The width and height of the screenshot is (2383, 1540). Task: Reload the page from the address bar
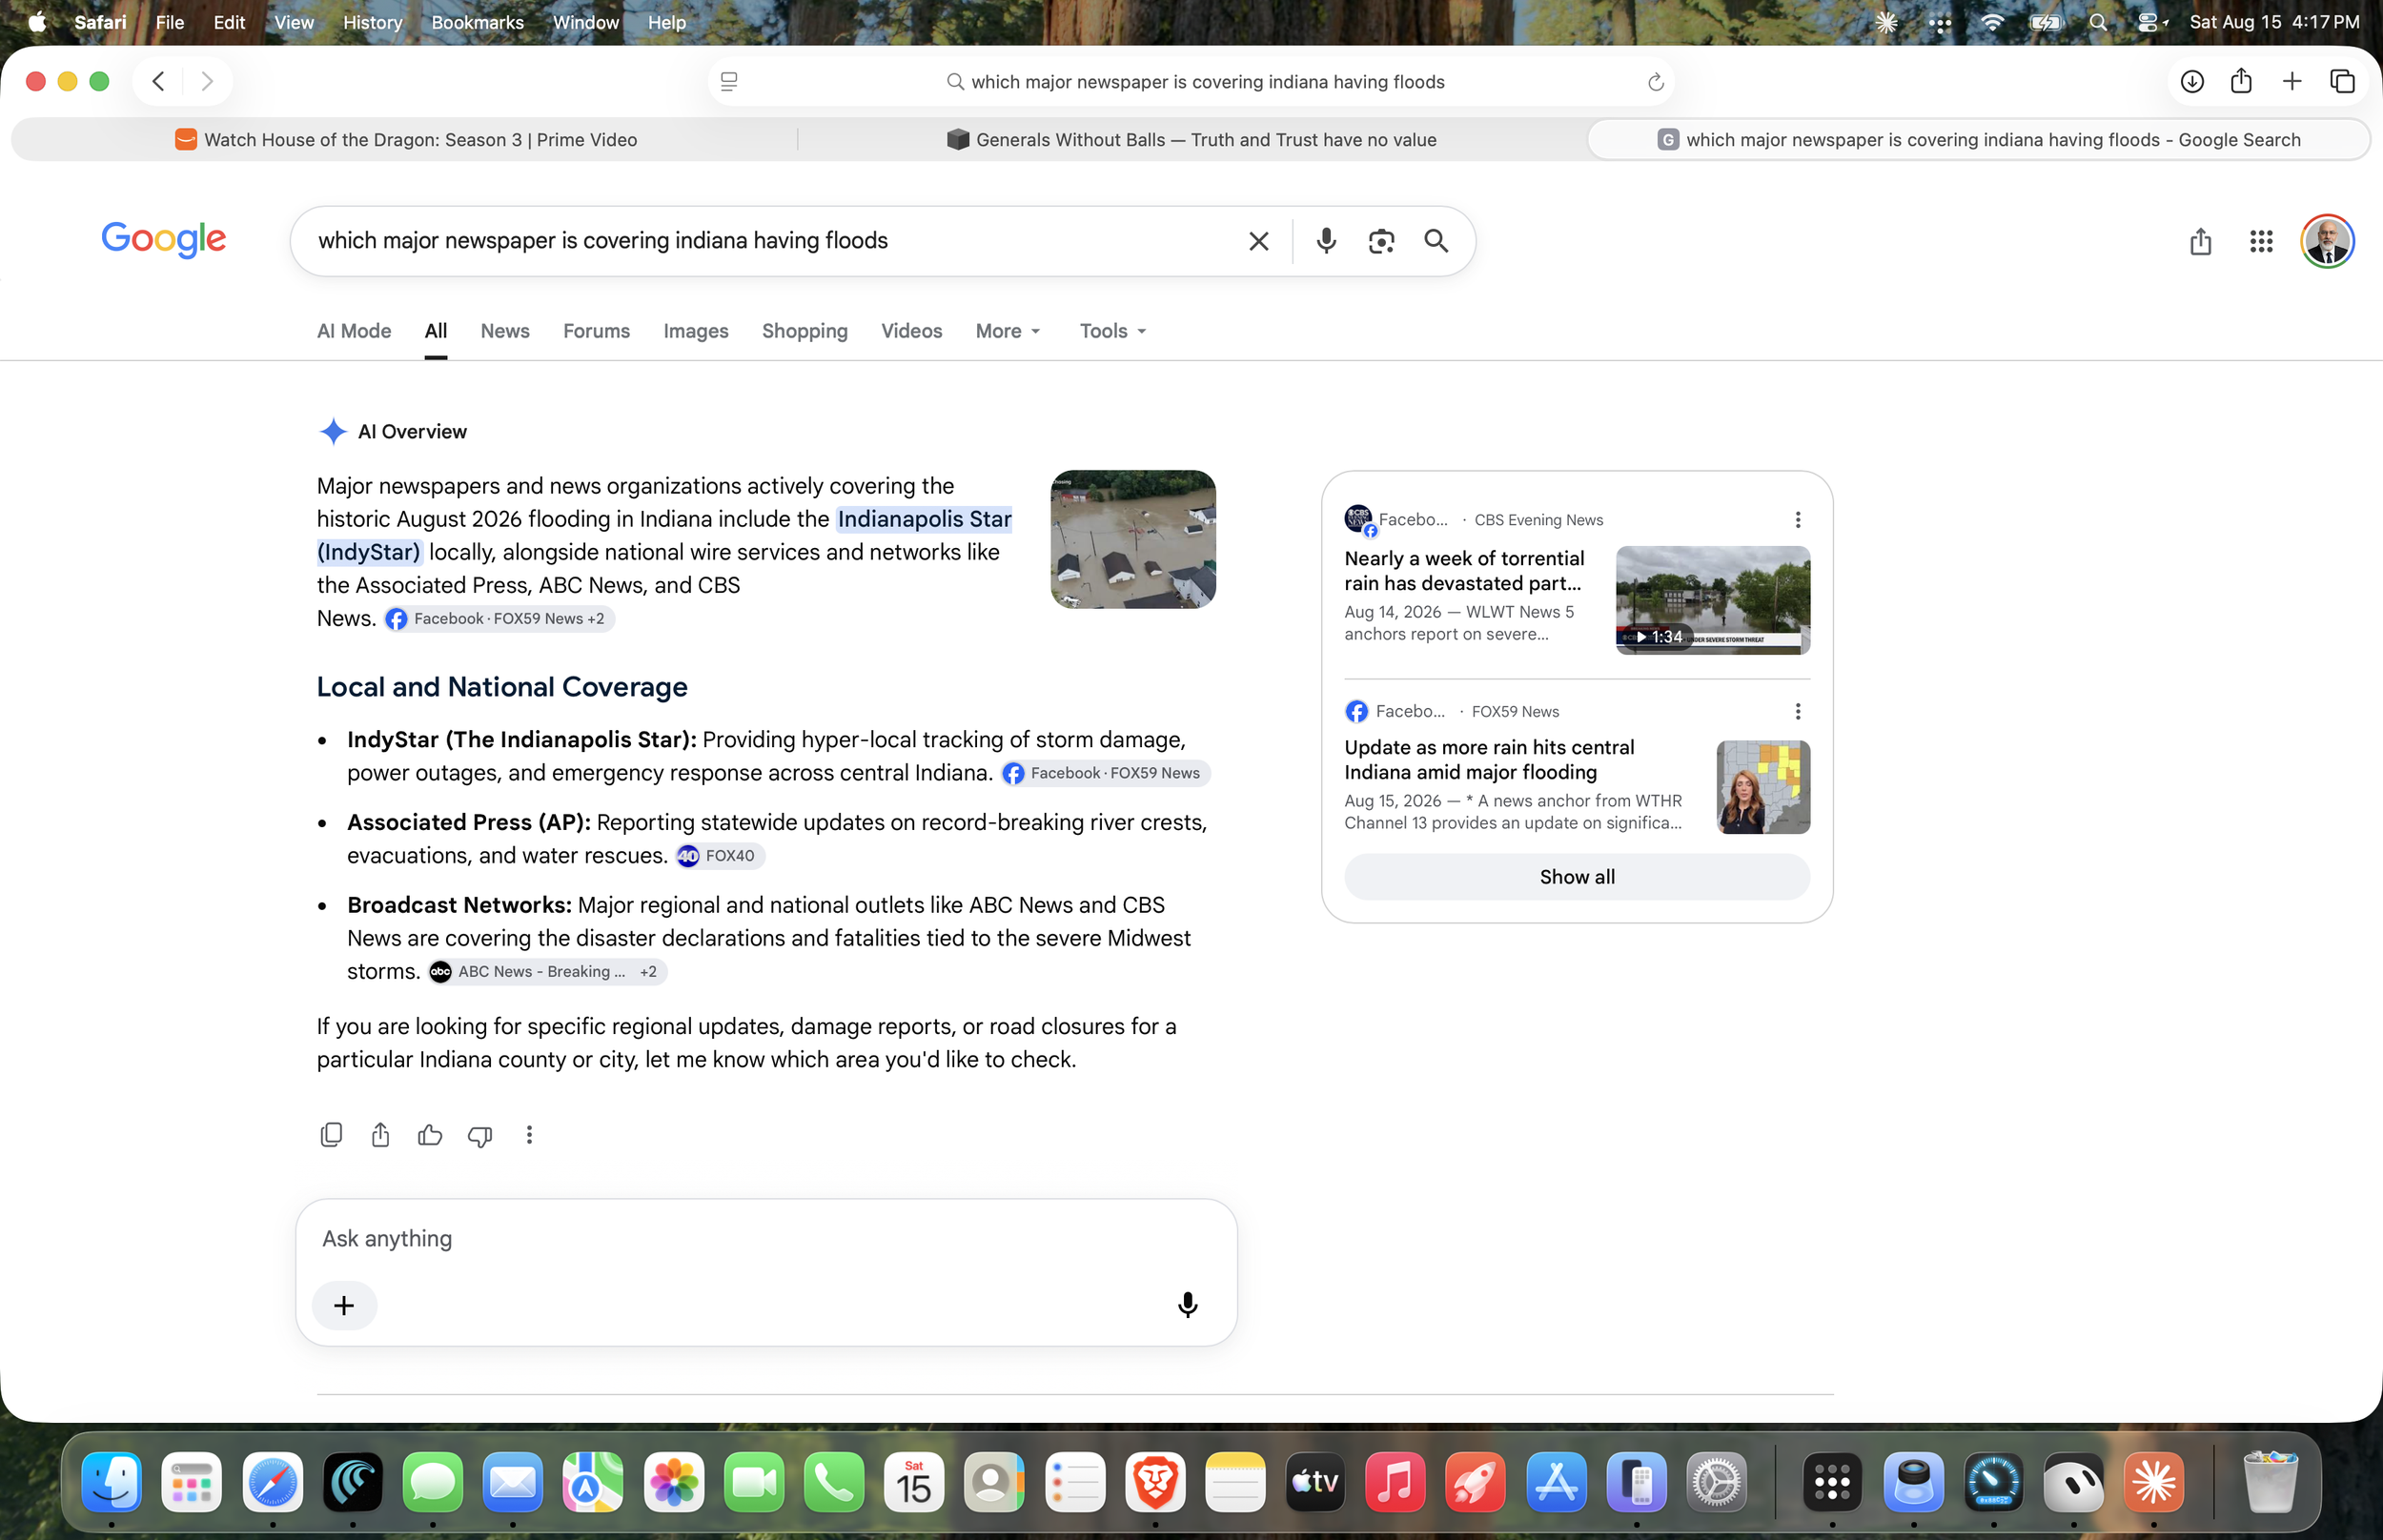click(x=1655, y=82)
